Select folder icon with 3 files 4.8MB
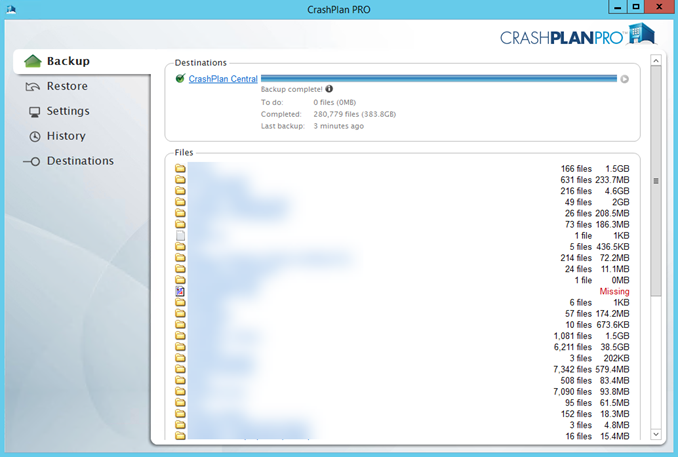The image size is (678, 457). coord(180,425)
